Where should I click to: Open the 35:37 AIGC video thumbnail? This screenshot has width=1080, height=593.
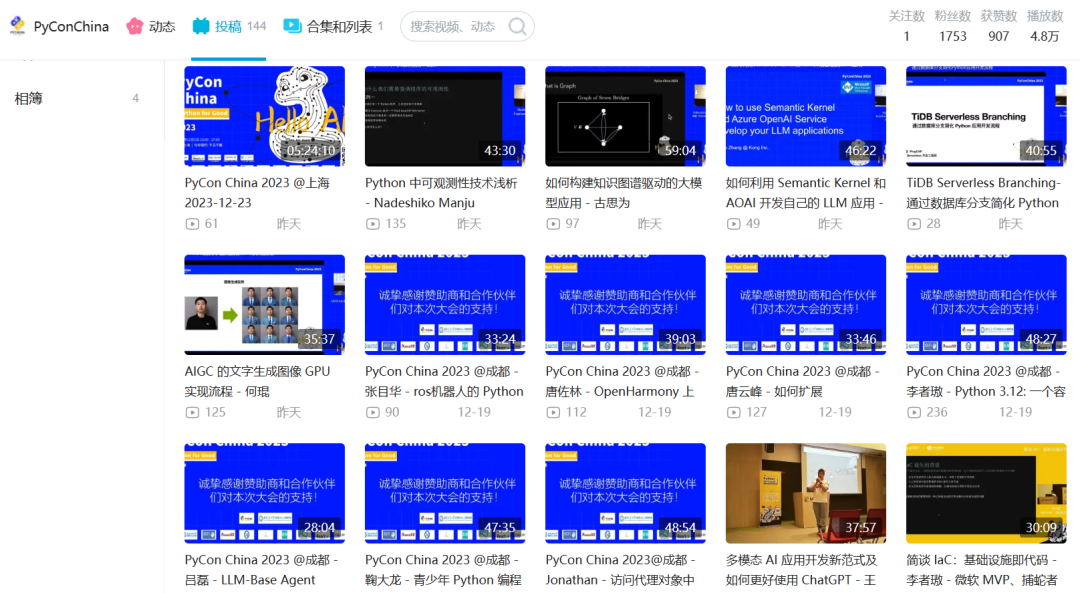point(264,304)
